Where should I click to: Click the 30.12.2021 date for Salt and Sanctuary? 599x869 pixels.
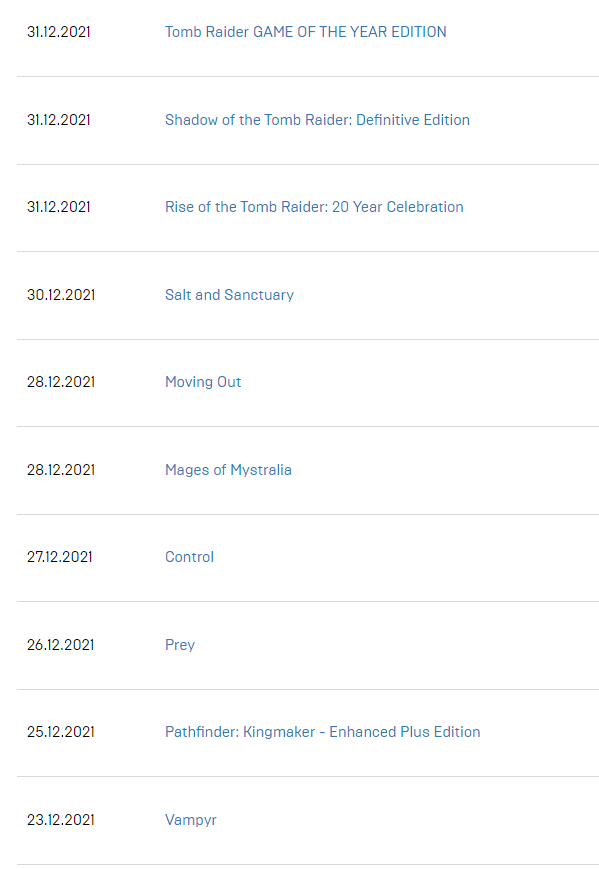coord(61,295)
